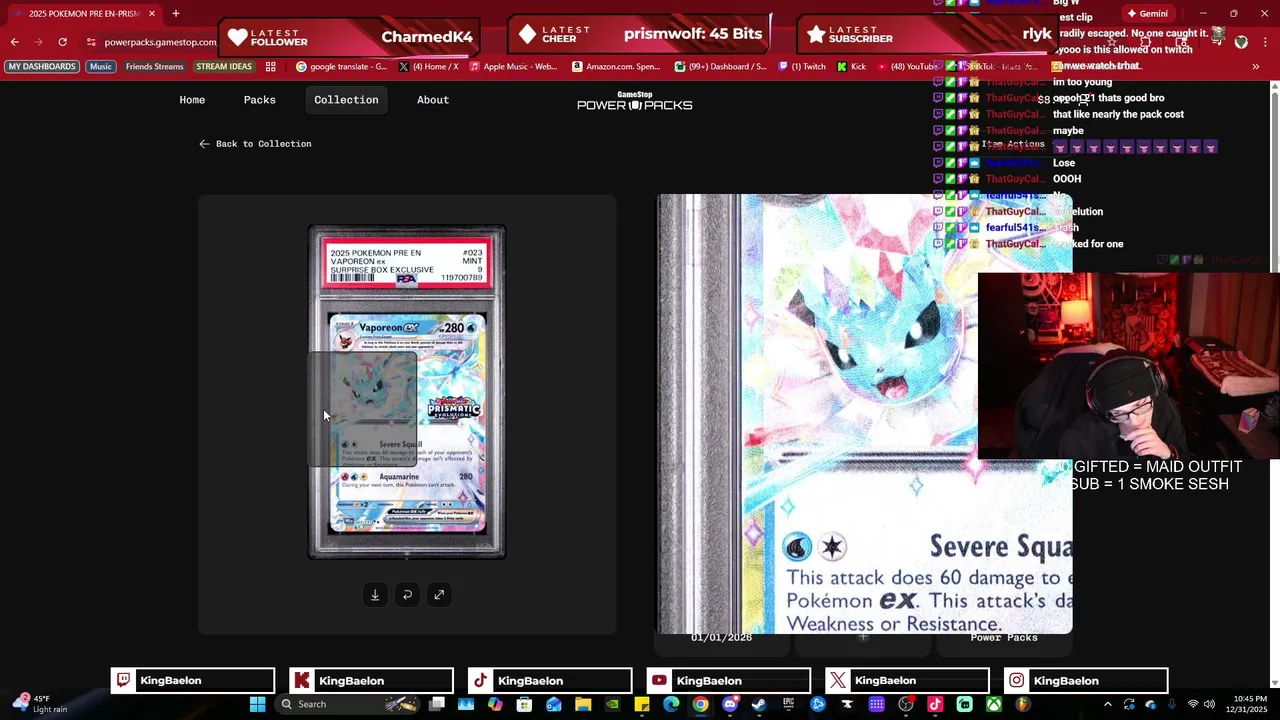Open Task View in the taskbar
The image size is (1280, 720).
437,704
